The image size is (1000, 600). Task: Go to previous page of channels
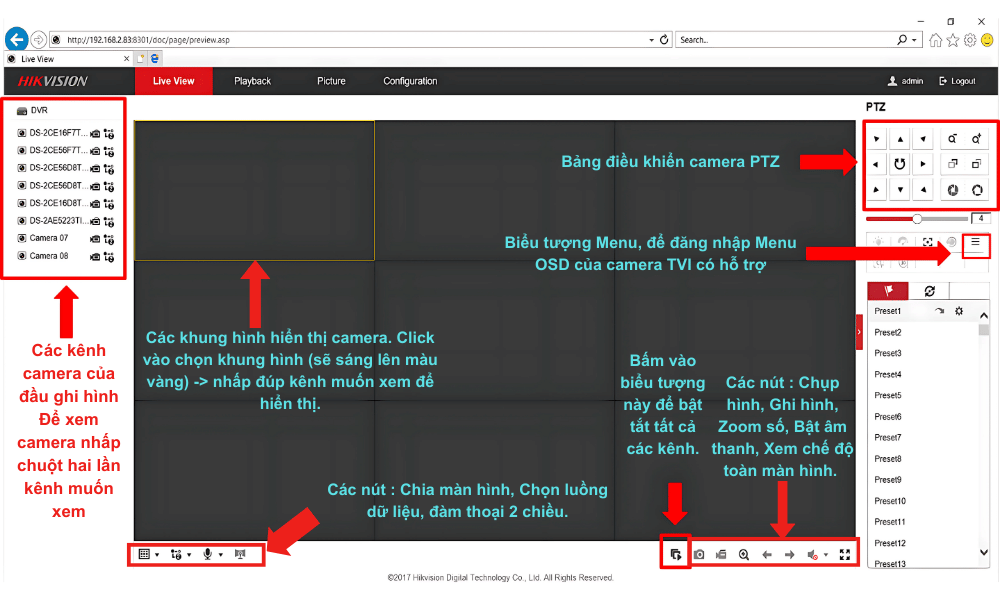[x=767, y=555]
